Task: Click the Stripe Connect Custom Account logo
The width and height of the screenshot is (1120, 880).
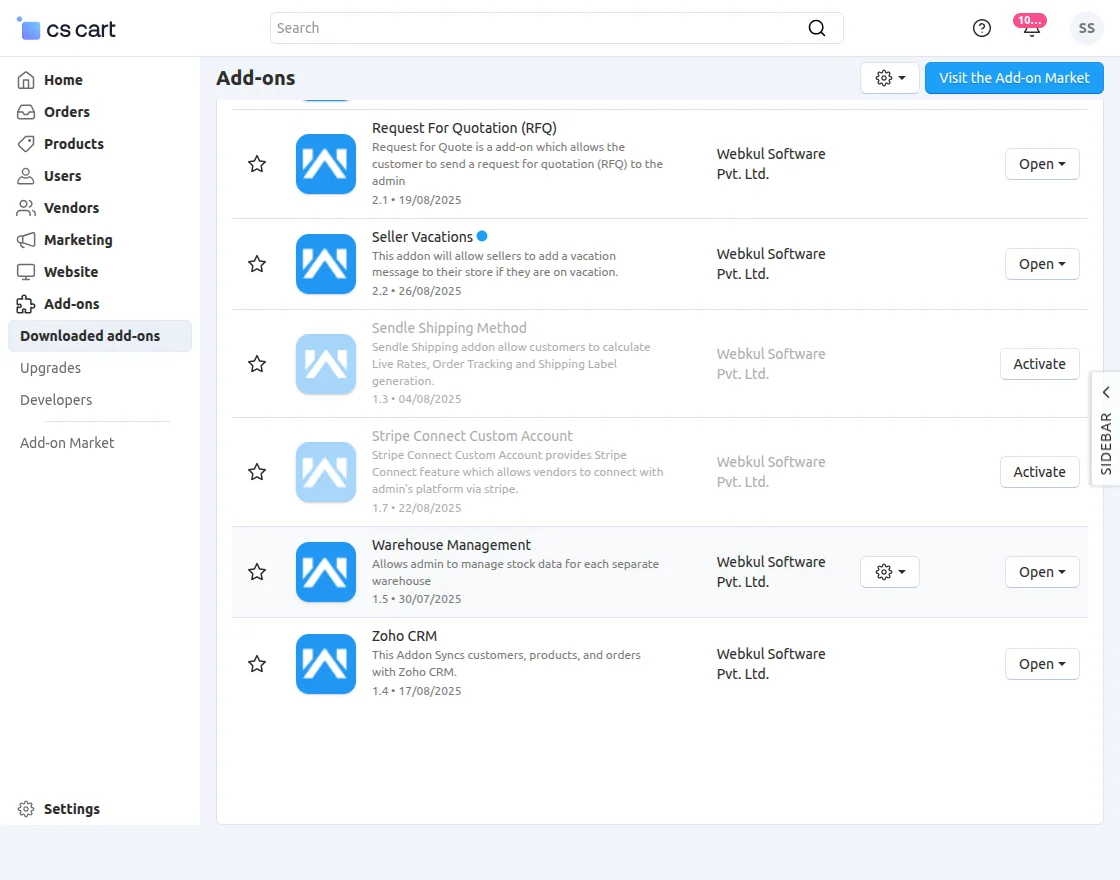Action: tap(326, 472)
